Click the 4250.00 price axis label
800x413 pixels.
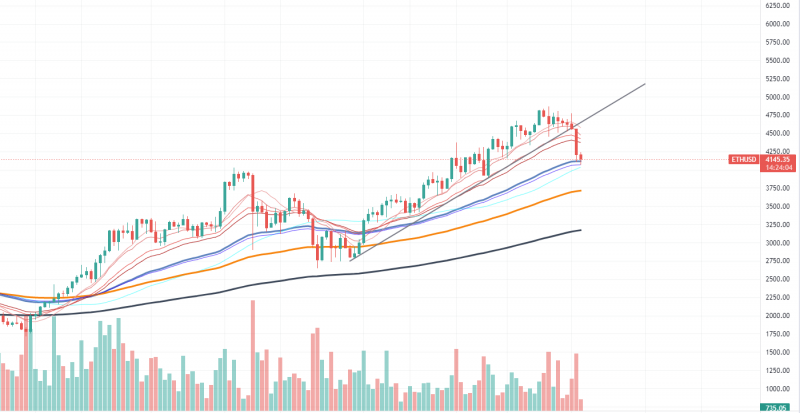(x=777, y=152)
